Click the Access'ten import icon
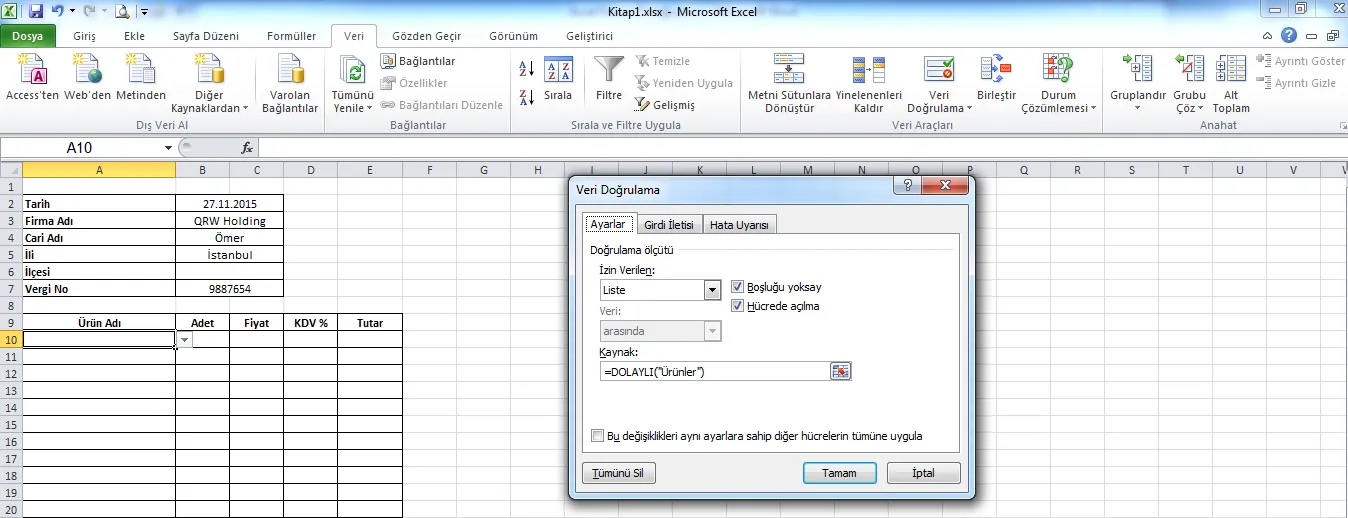 pyautogui.click(x=32, y=70)
